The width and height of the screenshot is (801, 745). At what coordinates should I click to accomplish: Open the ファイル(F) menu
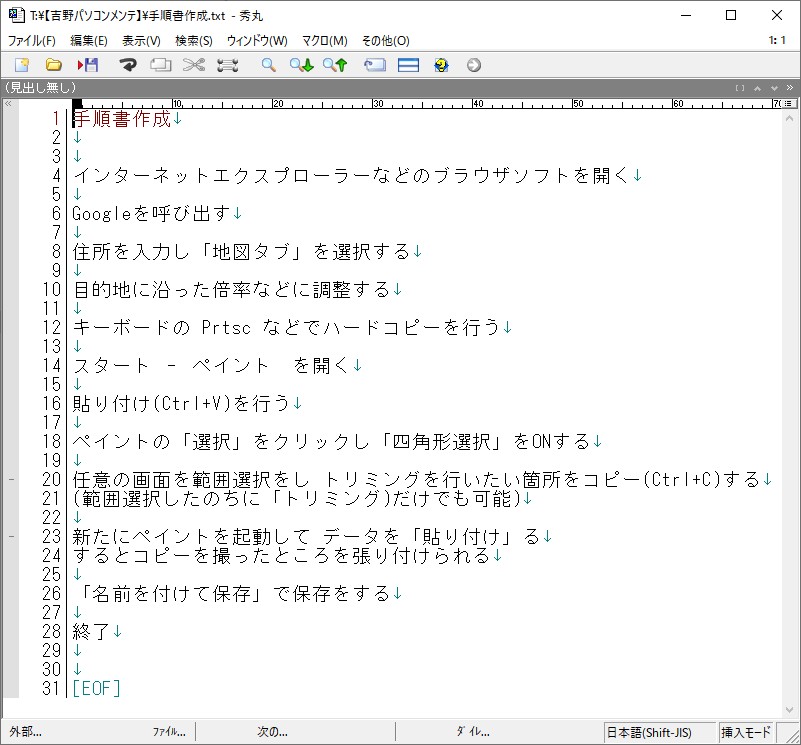click(32, 40)
